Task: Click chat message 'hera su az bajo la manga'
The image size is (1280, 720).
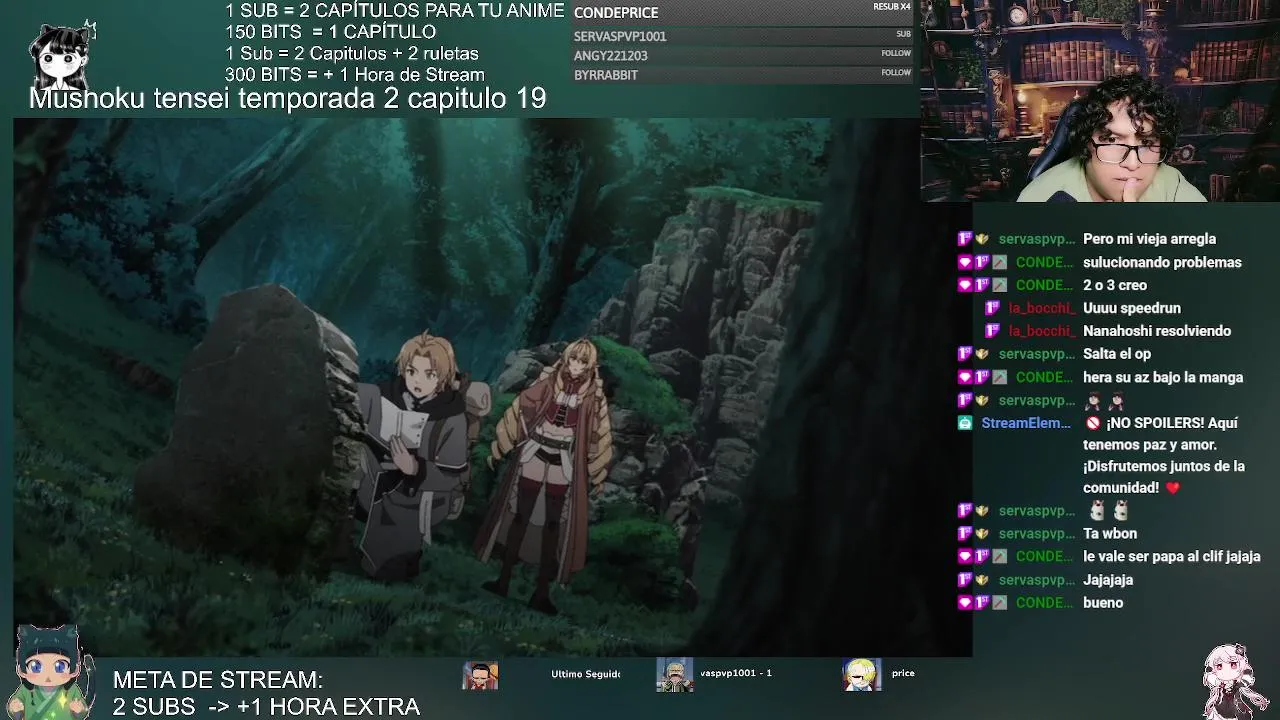Action: (1163, 377)
